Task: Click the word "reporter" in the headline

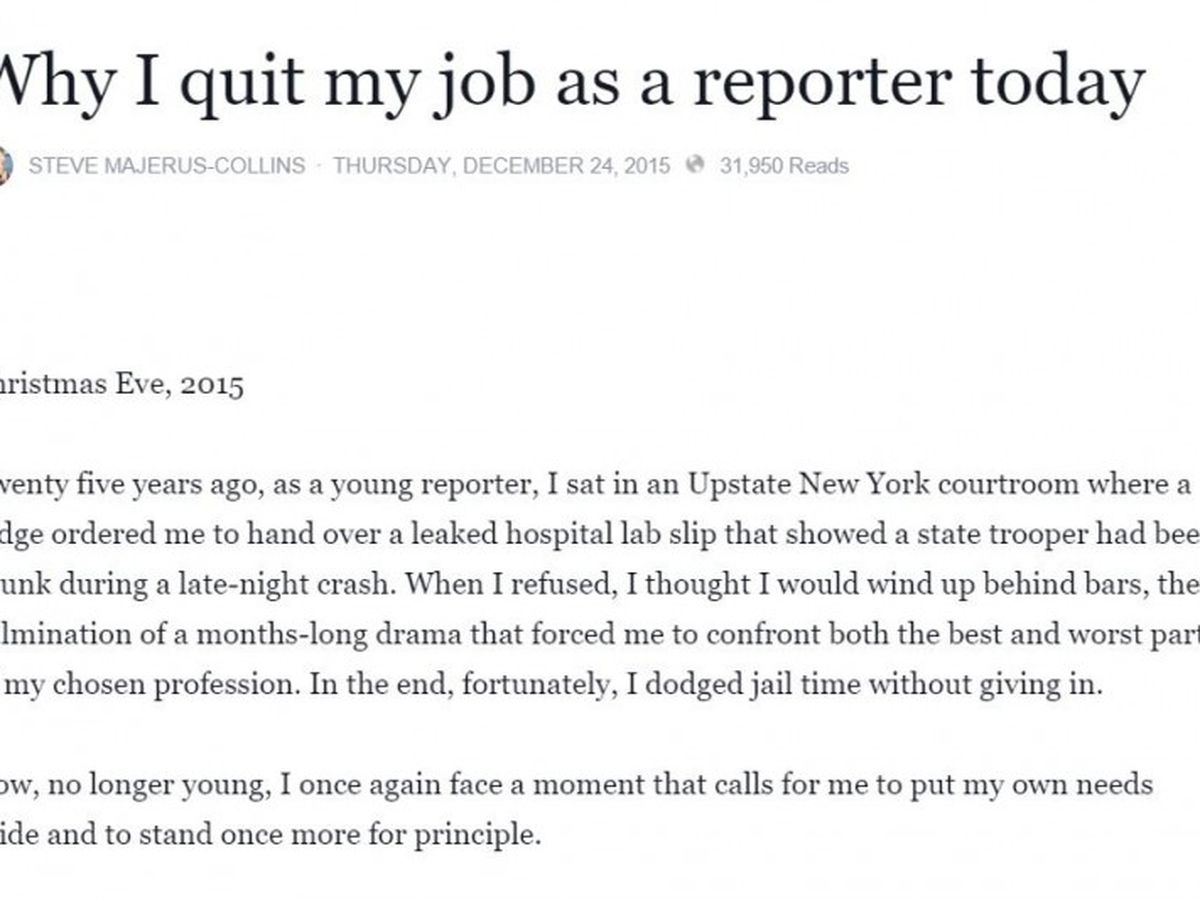Action: coord(818,82)
